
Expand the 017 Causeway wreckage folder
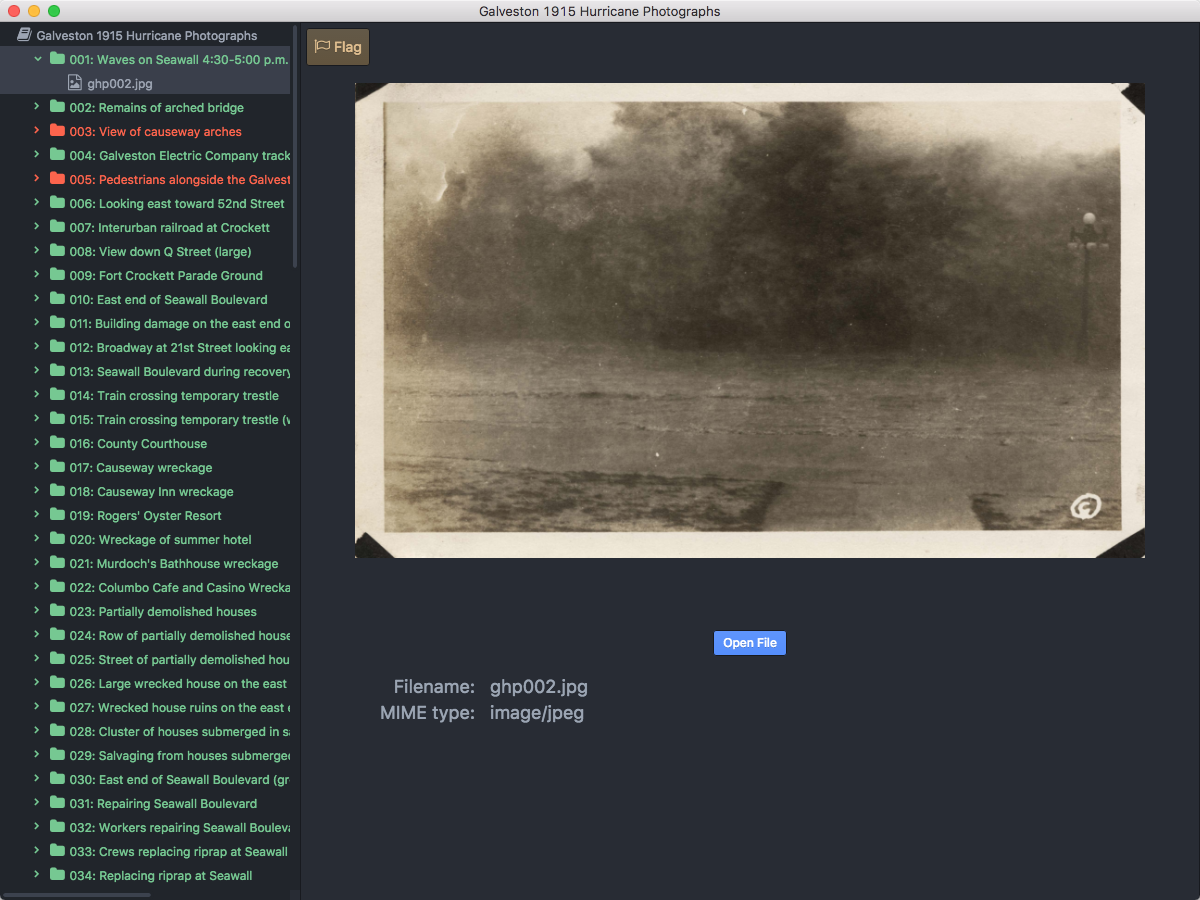(37, 467)
